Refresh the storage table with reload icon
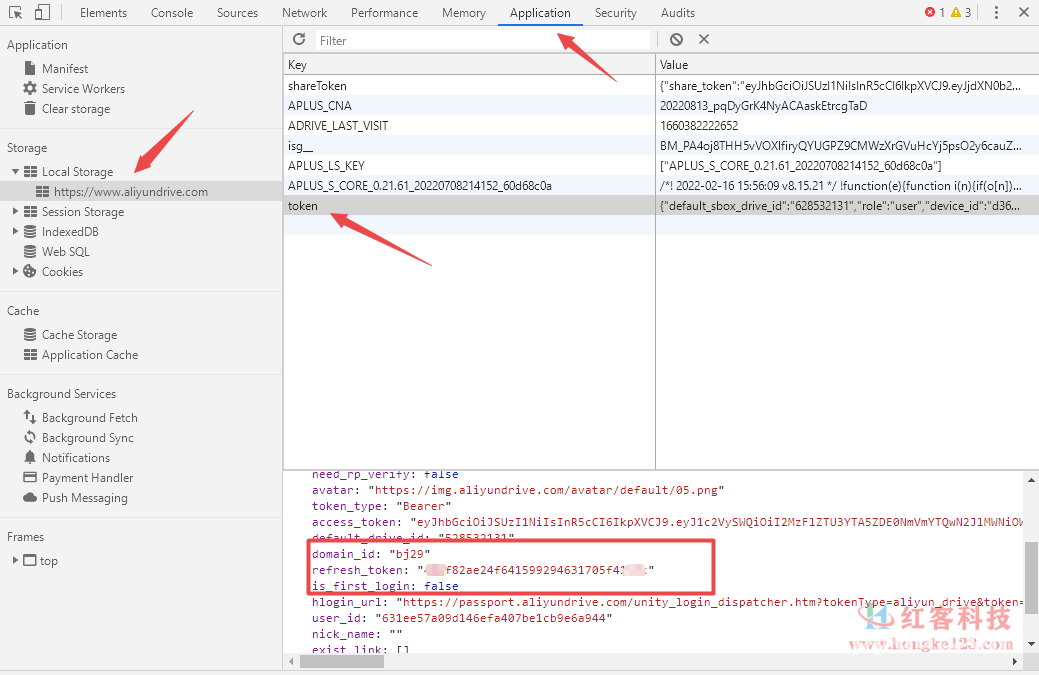The width and height of the screenshot is (1039, 675). (299, 40)
